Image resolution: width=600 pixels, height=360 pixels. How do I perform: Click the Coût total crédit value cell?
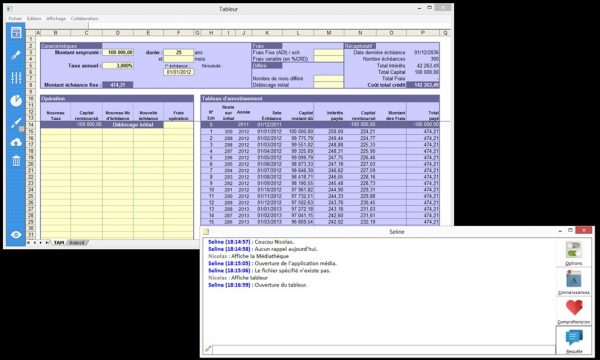[423, 85]
